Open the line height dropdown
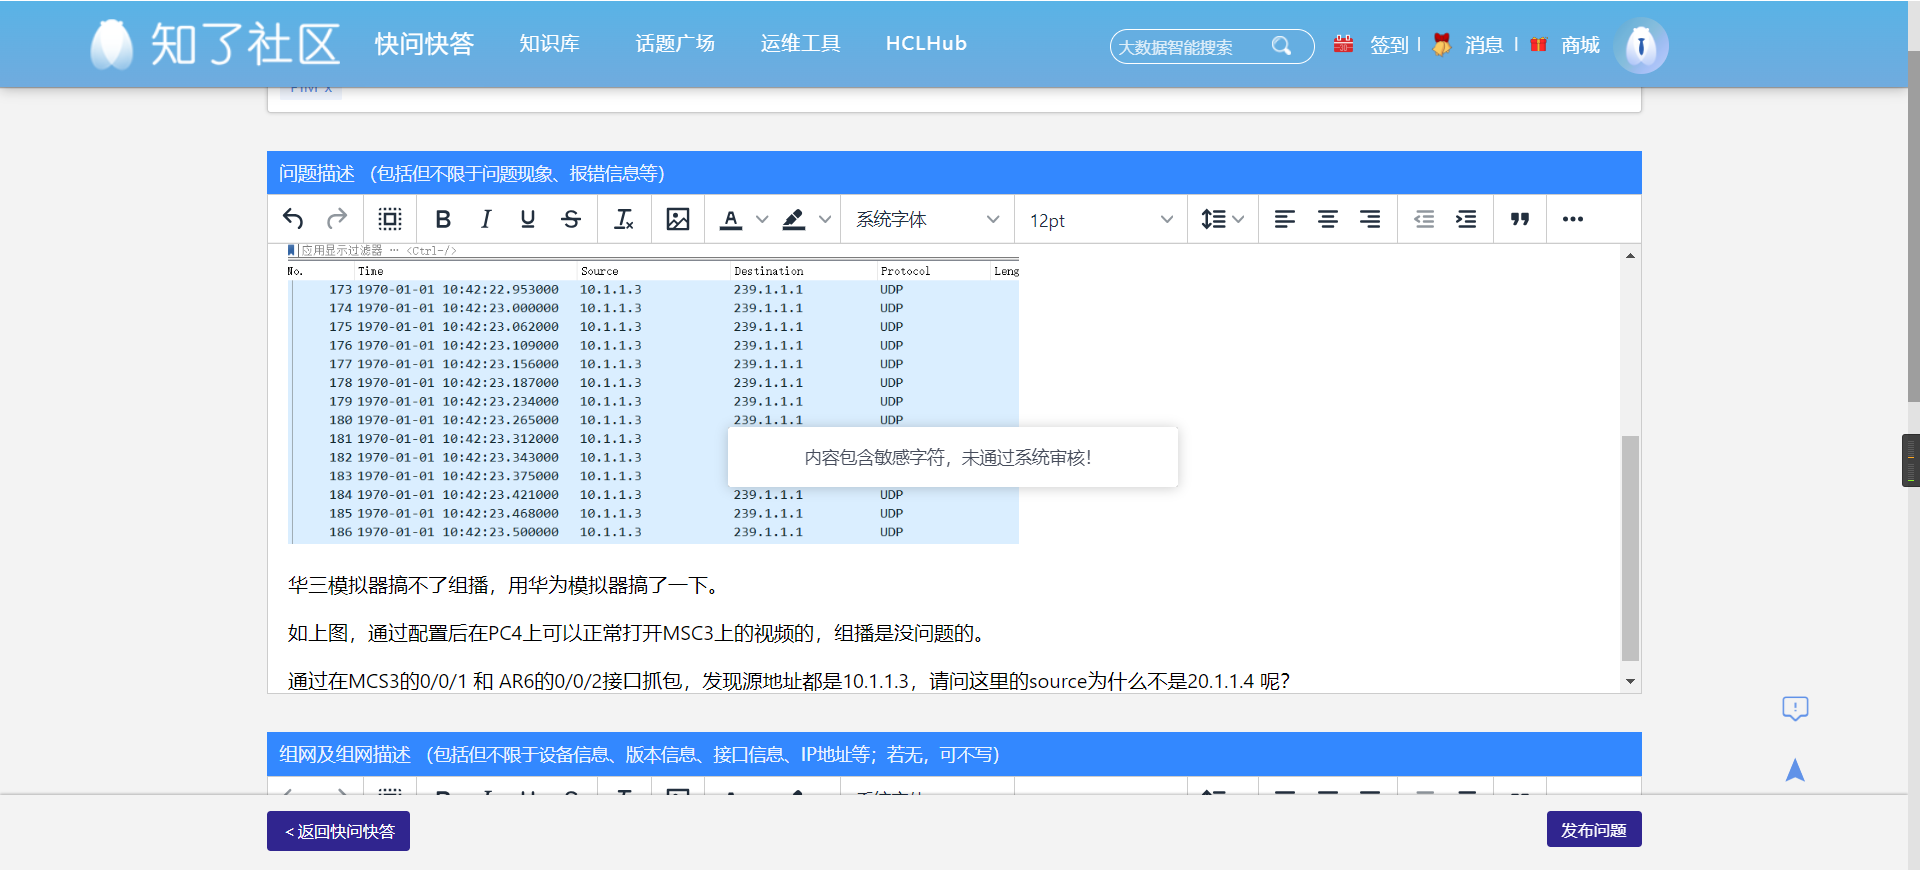Screen dimensions: 1920x870 1222,219
